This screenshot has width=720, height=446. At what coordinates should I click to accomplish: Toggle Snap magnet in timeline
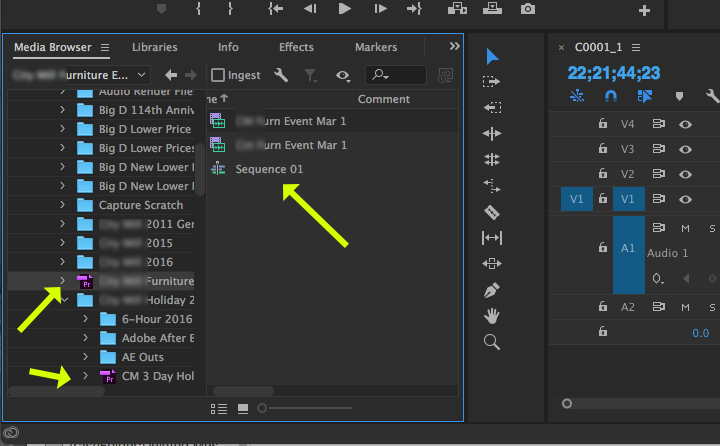tap(611, 96)
